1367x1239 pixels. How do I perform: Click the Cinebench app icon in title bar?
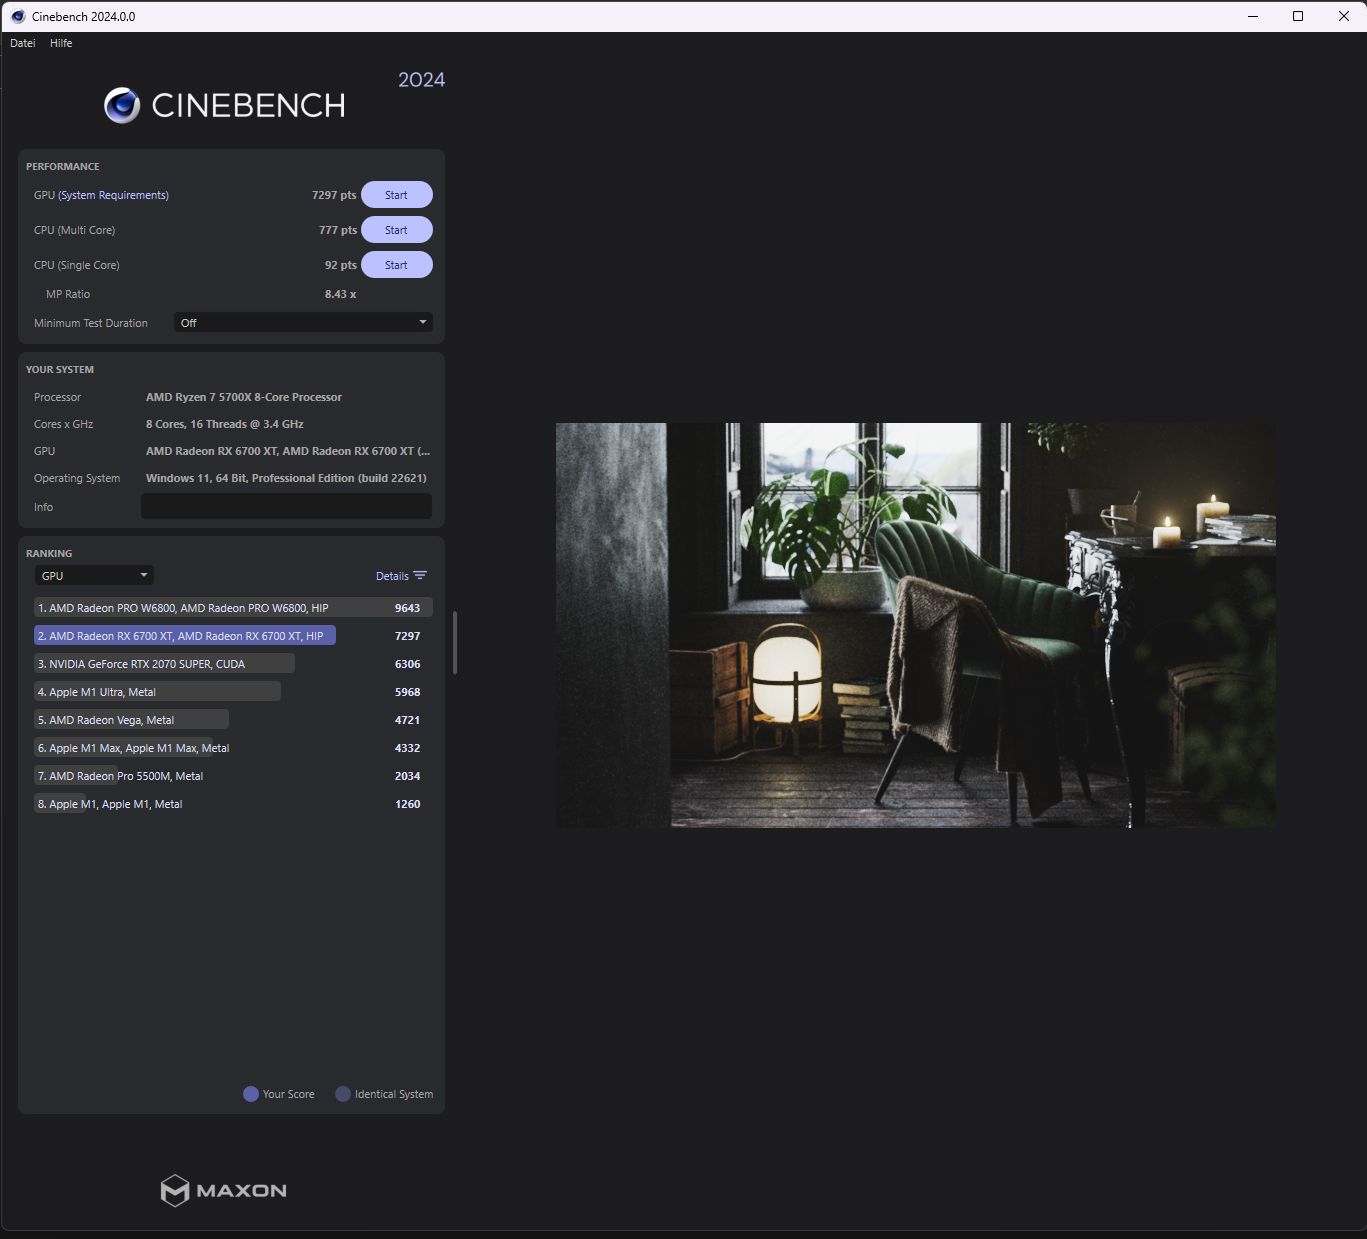tap(18, 16)
